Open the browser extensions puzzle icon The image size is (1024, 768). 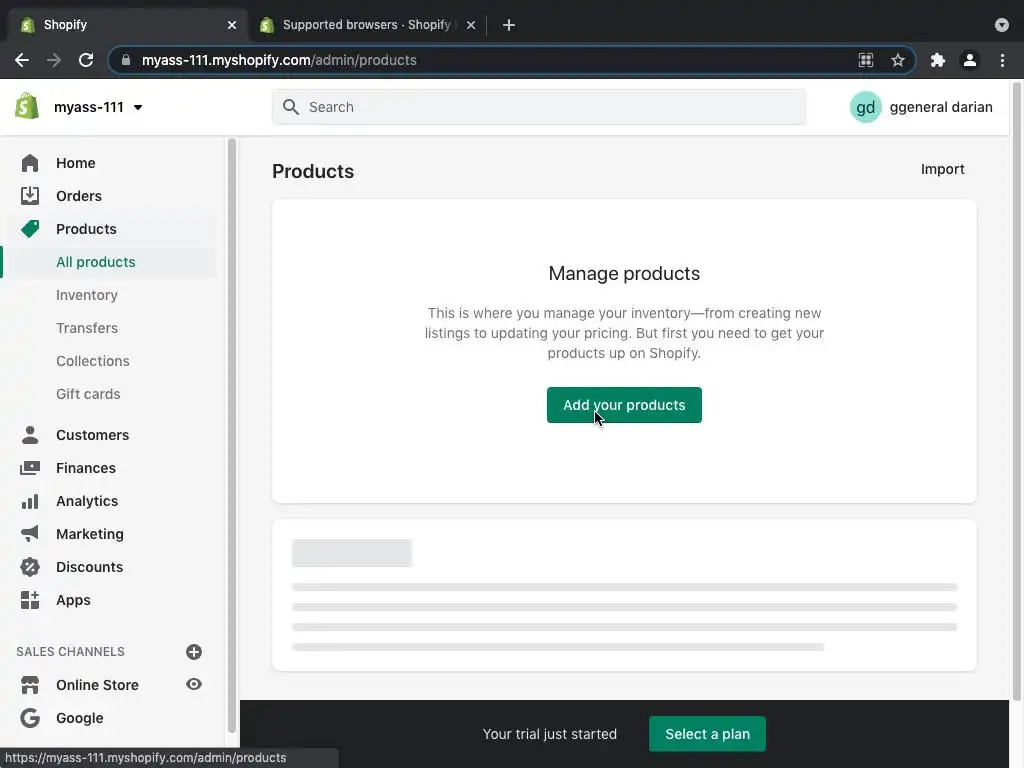938,60
